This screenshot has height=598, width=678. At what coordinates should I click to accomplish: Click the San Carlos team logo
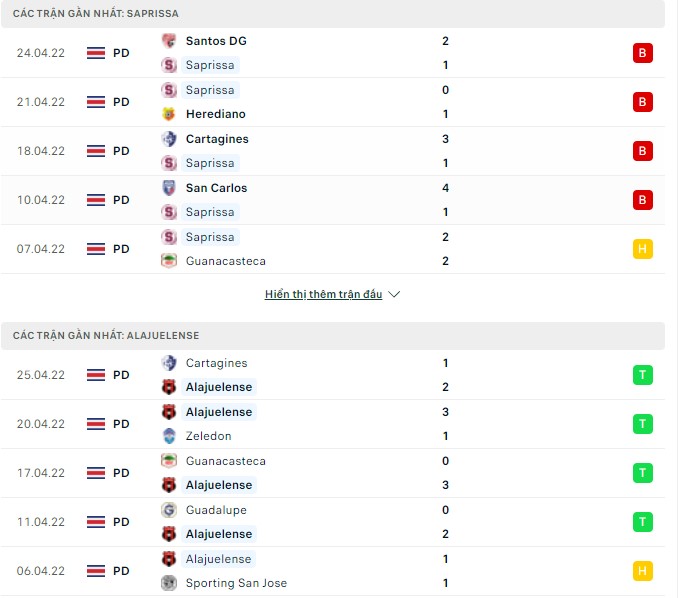(x=169, y=188)
